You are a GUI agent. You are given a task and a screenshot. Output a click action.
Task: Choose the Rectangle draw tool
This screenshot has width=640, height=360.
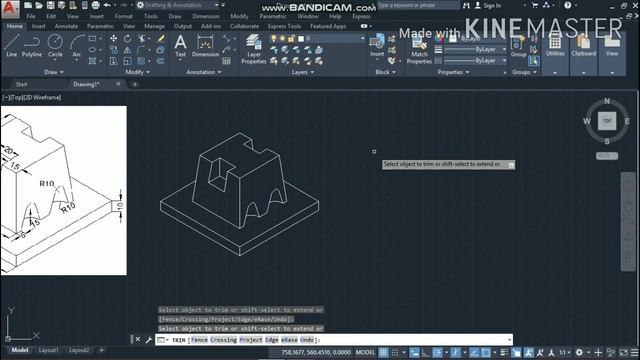click(93, 39)
